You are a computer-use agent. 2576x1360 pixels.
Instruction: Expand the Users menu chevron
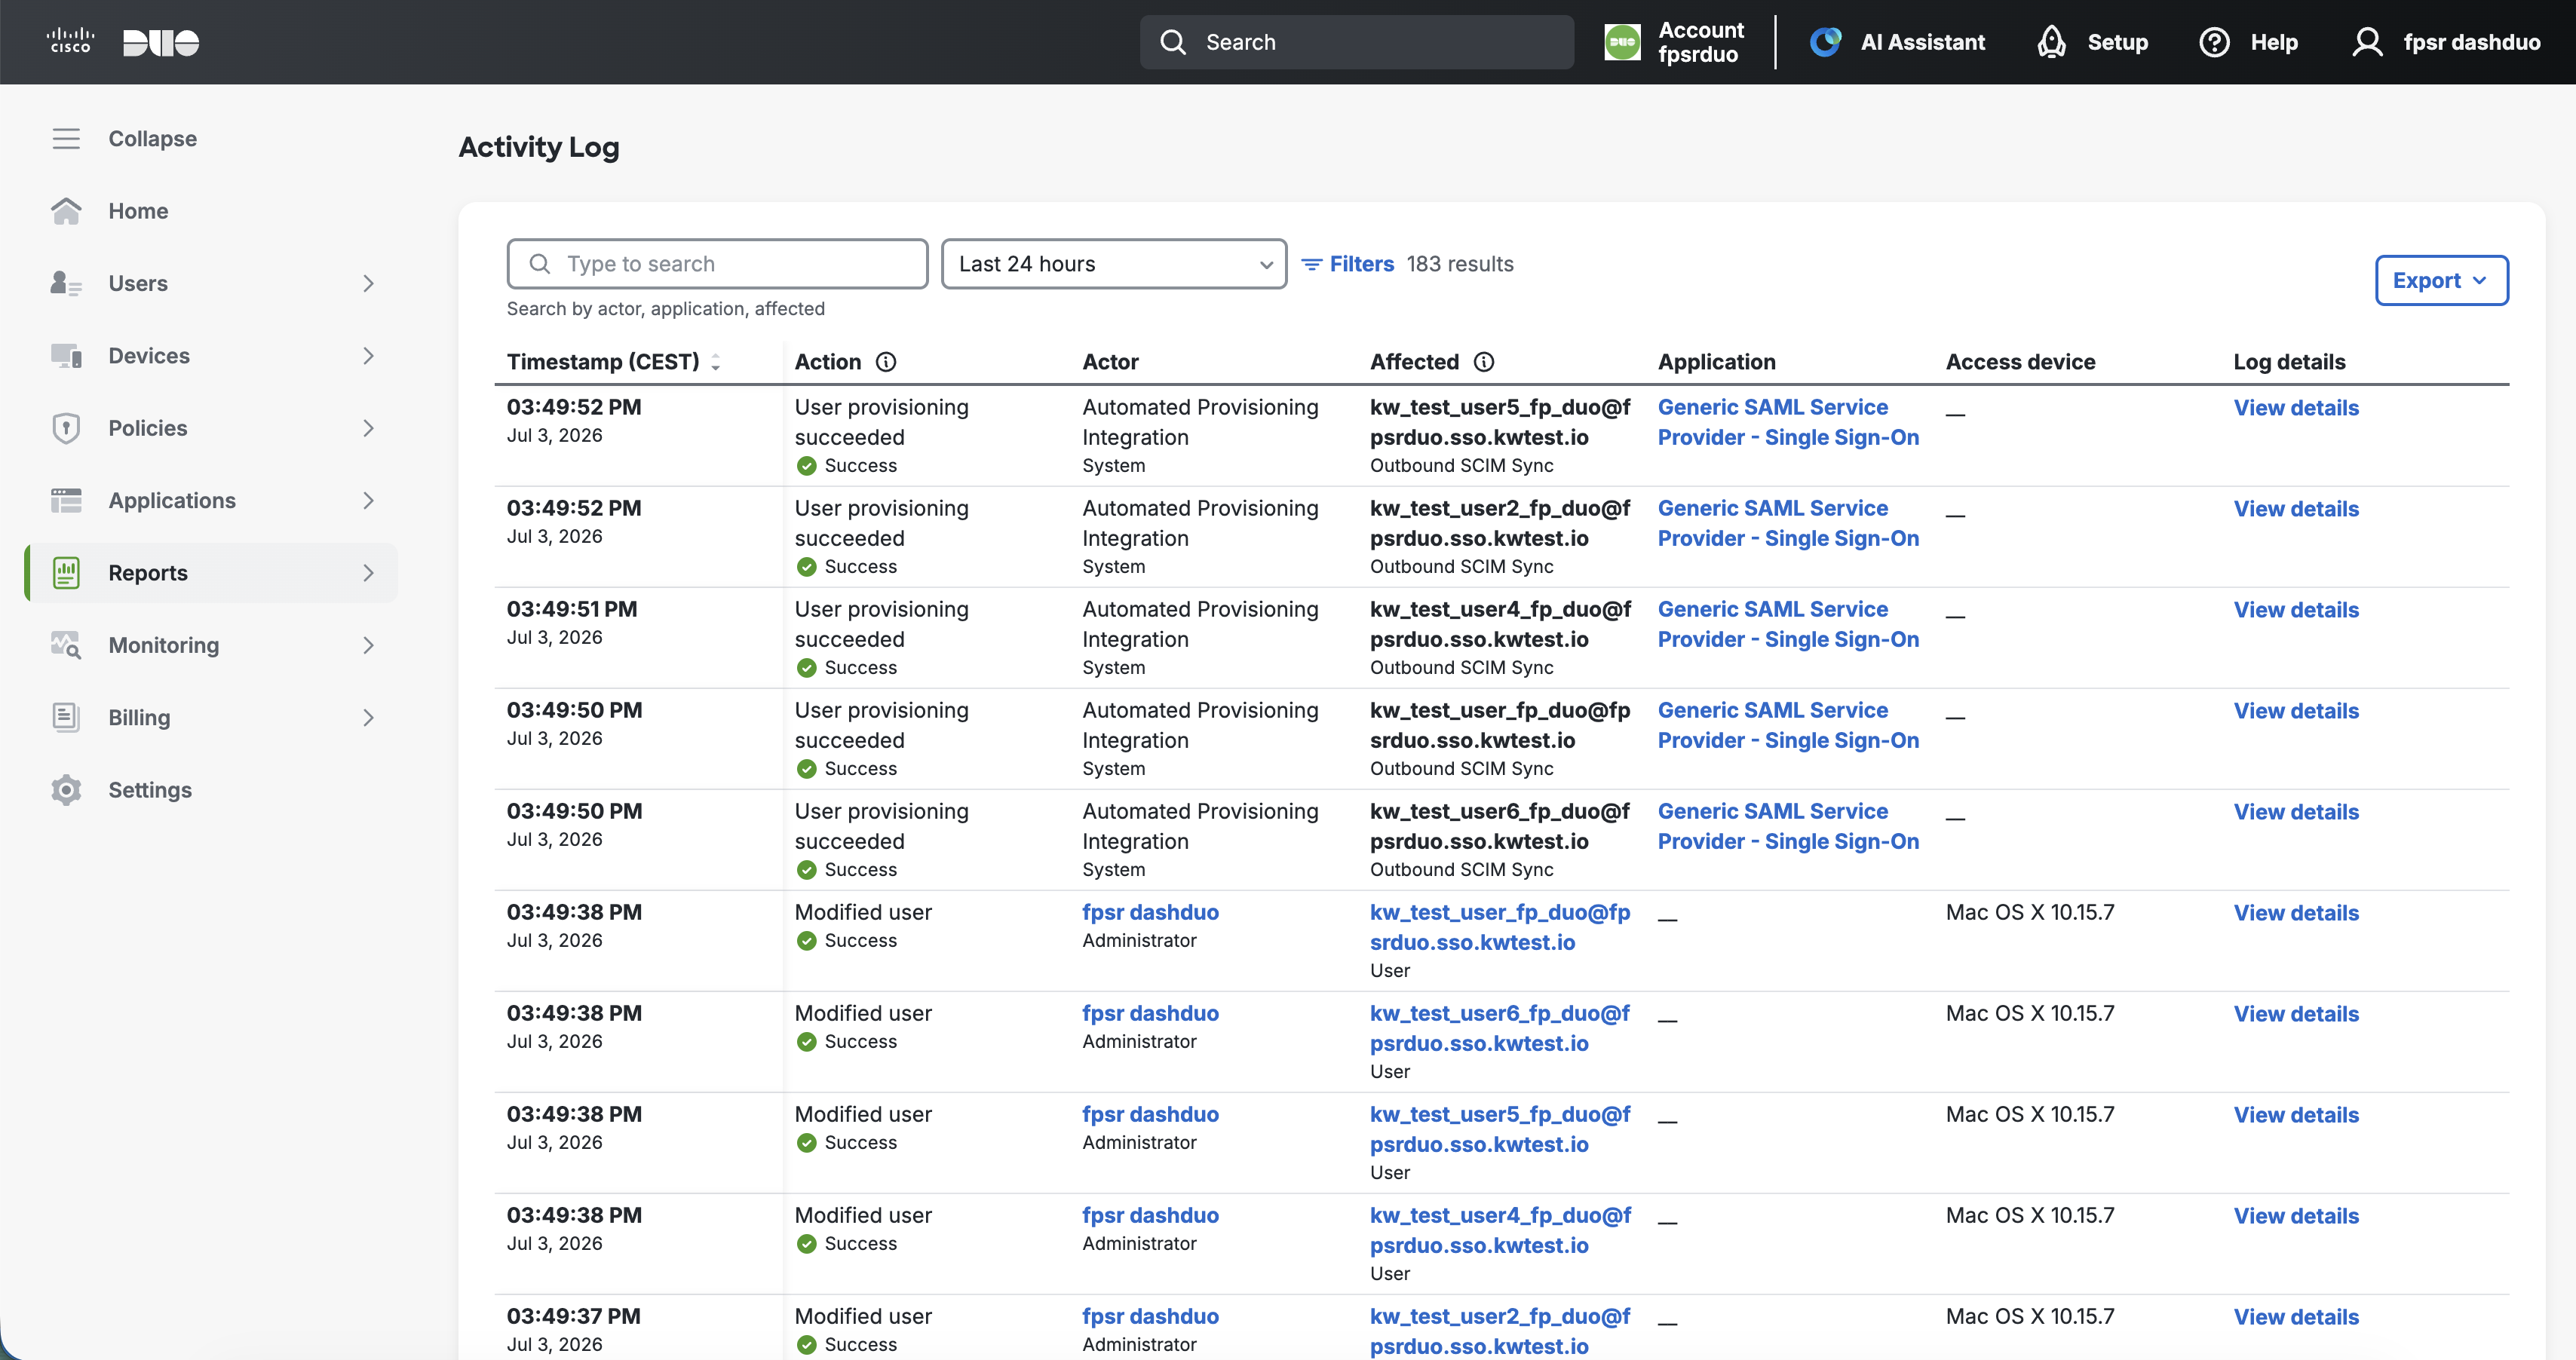[368, 283]
